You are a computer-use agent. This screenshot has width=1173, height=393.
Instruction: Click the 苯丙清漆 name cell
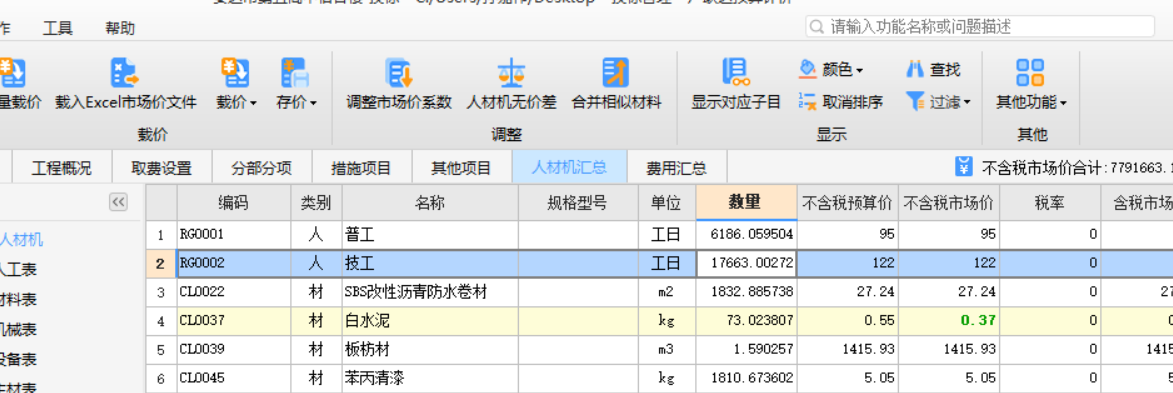(430, 378)
